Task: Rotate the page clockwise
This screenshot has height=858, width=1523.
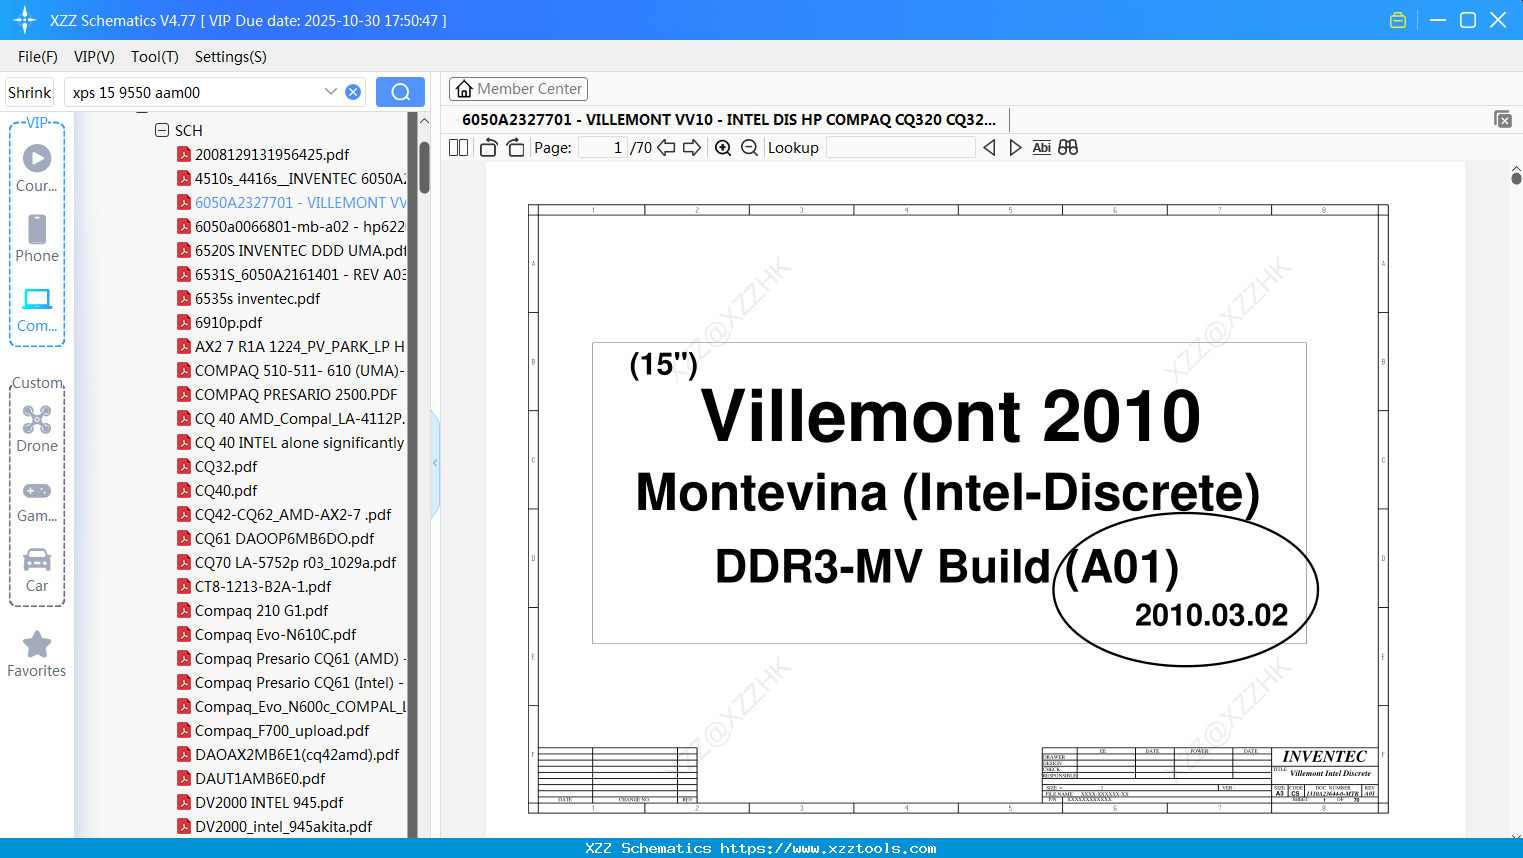Action: [x=515, y=147]
